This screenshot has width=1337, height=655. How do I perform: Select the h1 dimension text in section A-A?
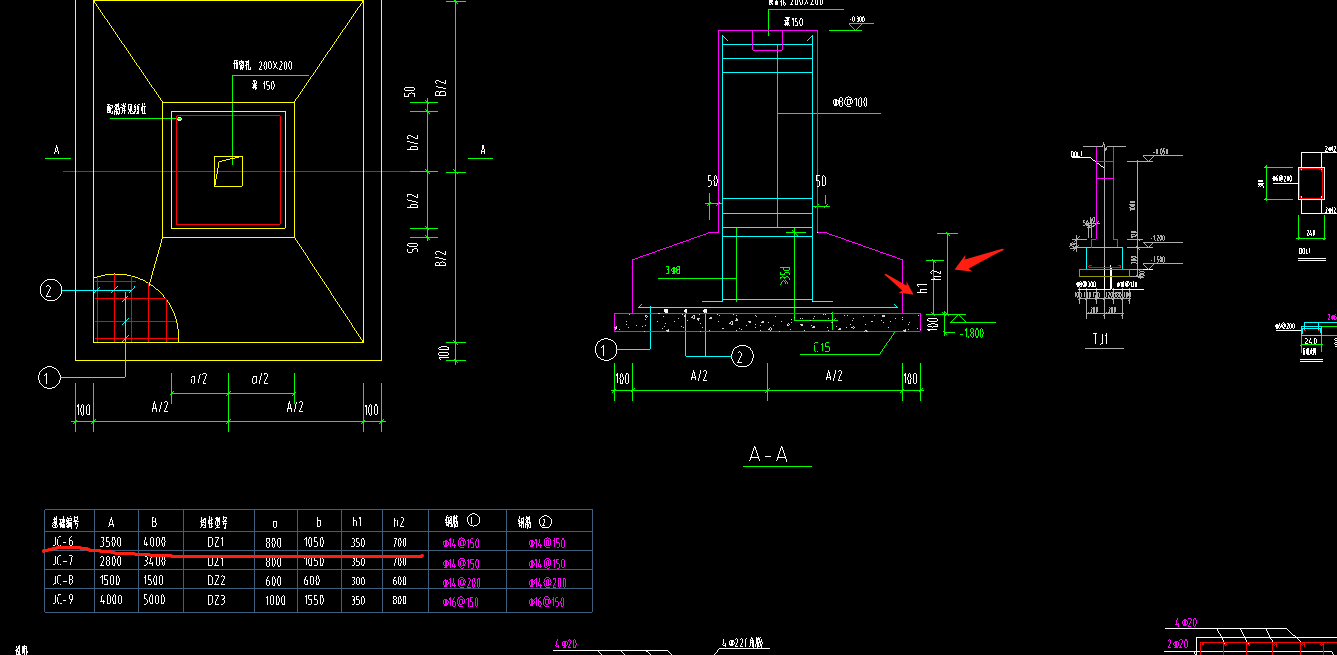922,288
